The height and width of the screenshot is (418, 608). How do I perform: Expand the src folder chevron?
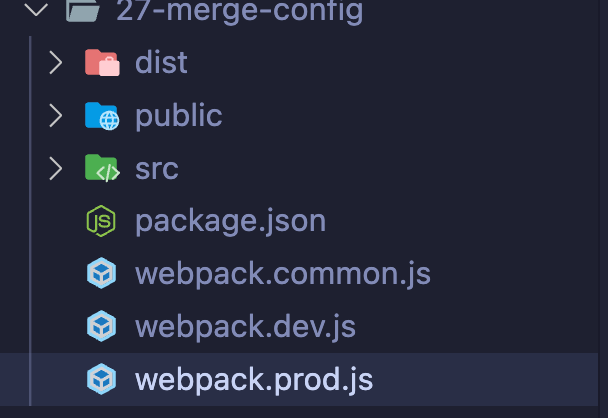pos(56,169)
